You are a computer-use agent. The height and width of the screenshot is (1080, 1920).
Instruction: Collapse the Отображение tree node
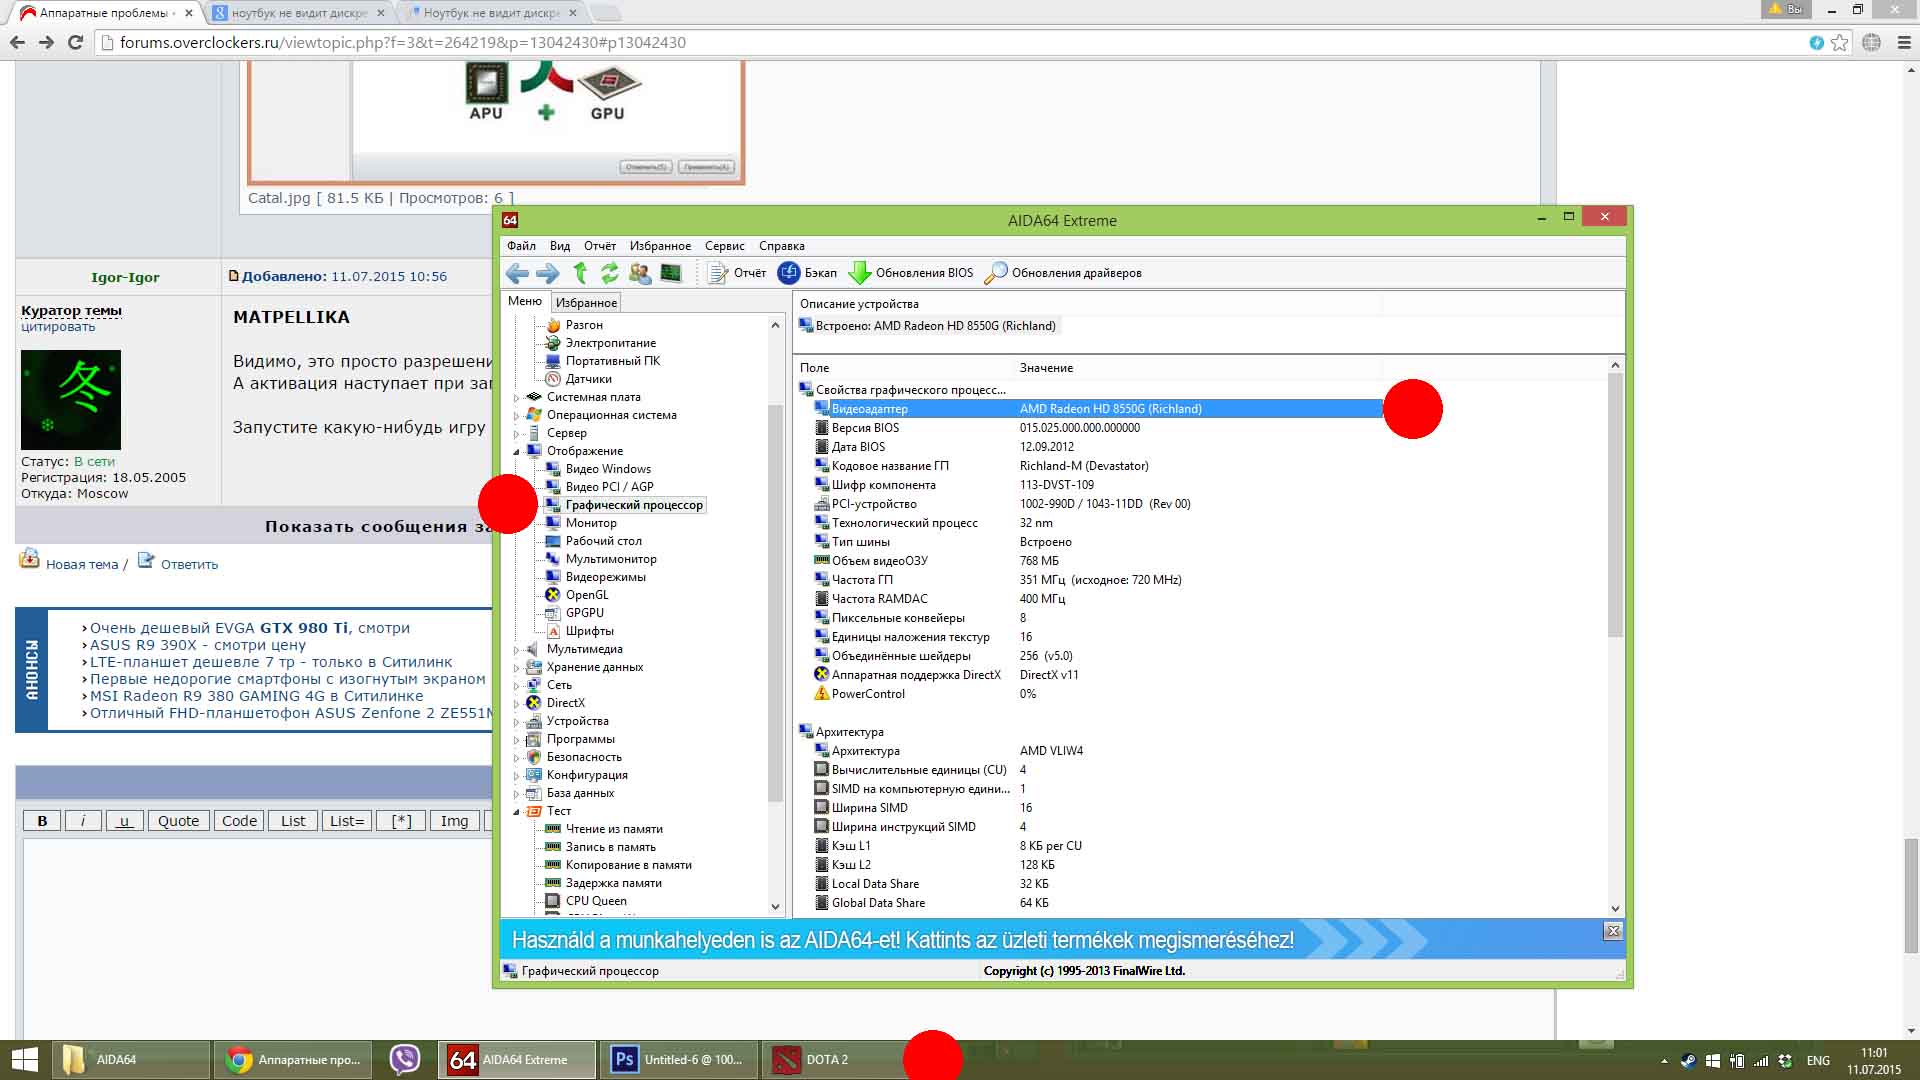(x=517, y=452)
